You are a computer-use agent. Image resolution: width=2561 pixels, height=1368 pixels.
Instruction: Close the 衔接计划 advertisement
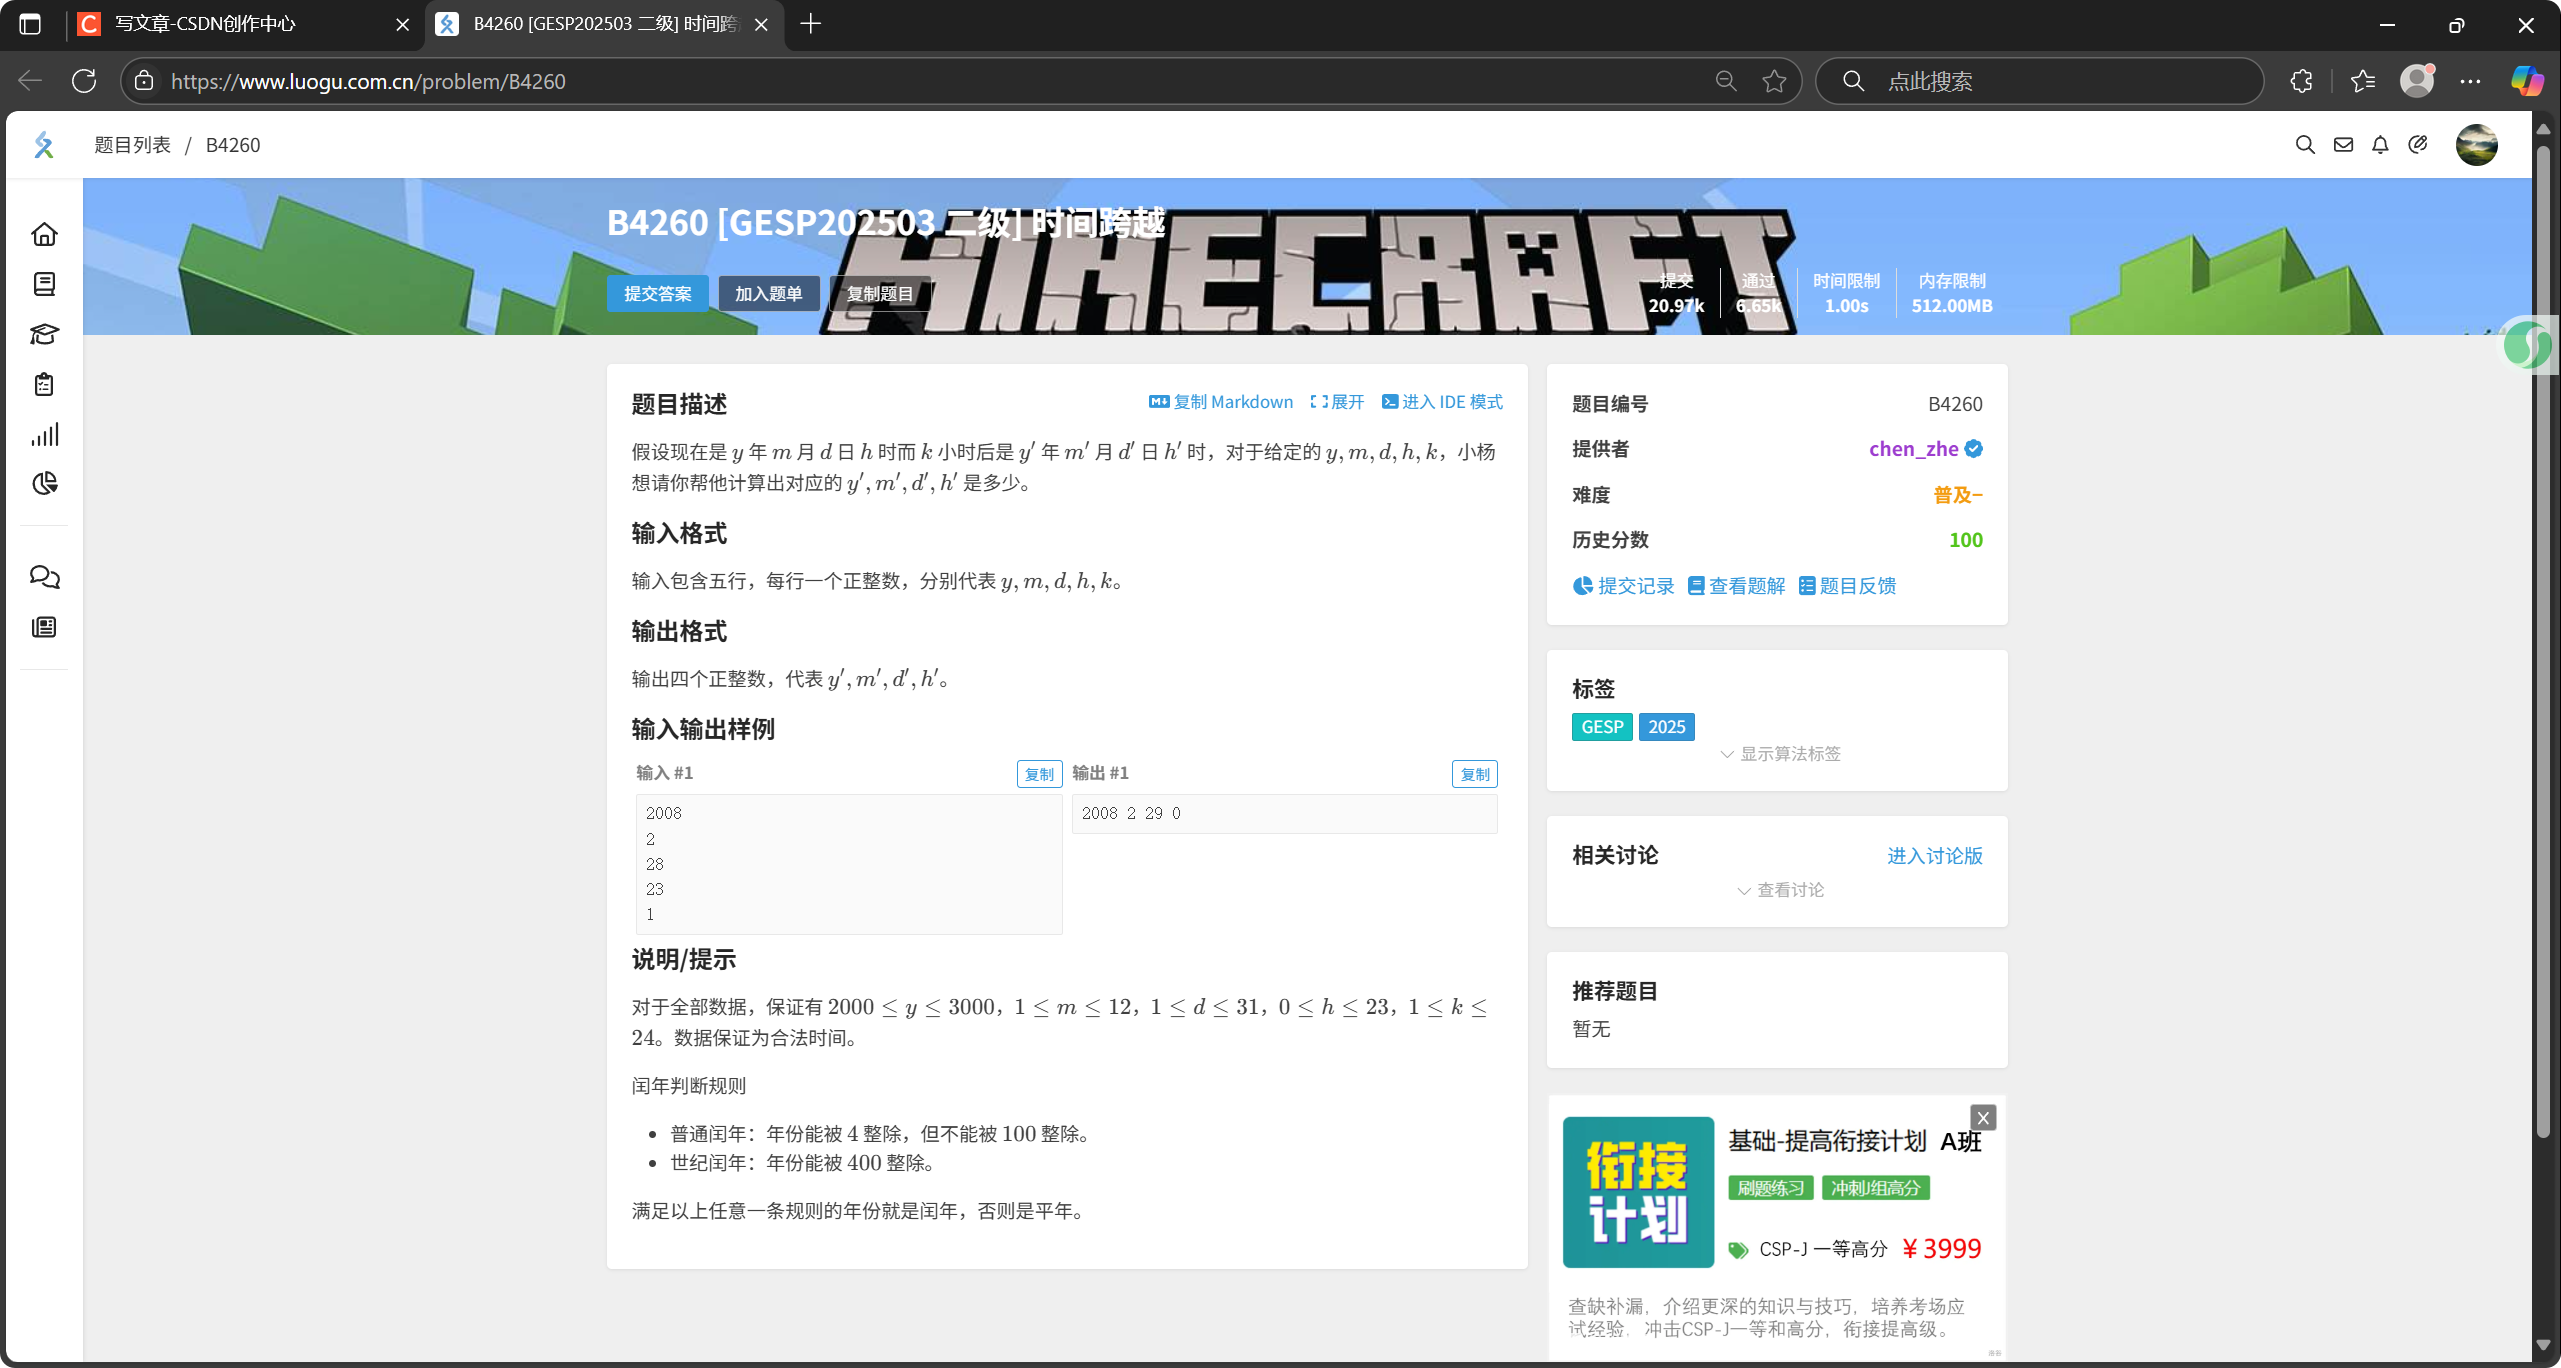1983,1118
